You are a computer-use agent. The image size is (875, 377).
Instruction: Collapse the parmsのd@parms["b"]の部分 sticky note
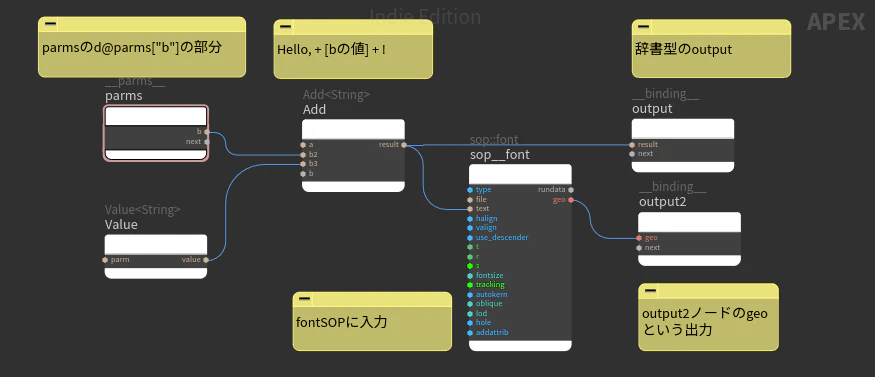click(50, 24)
